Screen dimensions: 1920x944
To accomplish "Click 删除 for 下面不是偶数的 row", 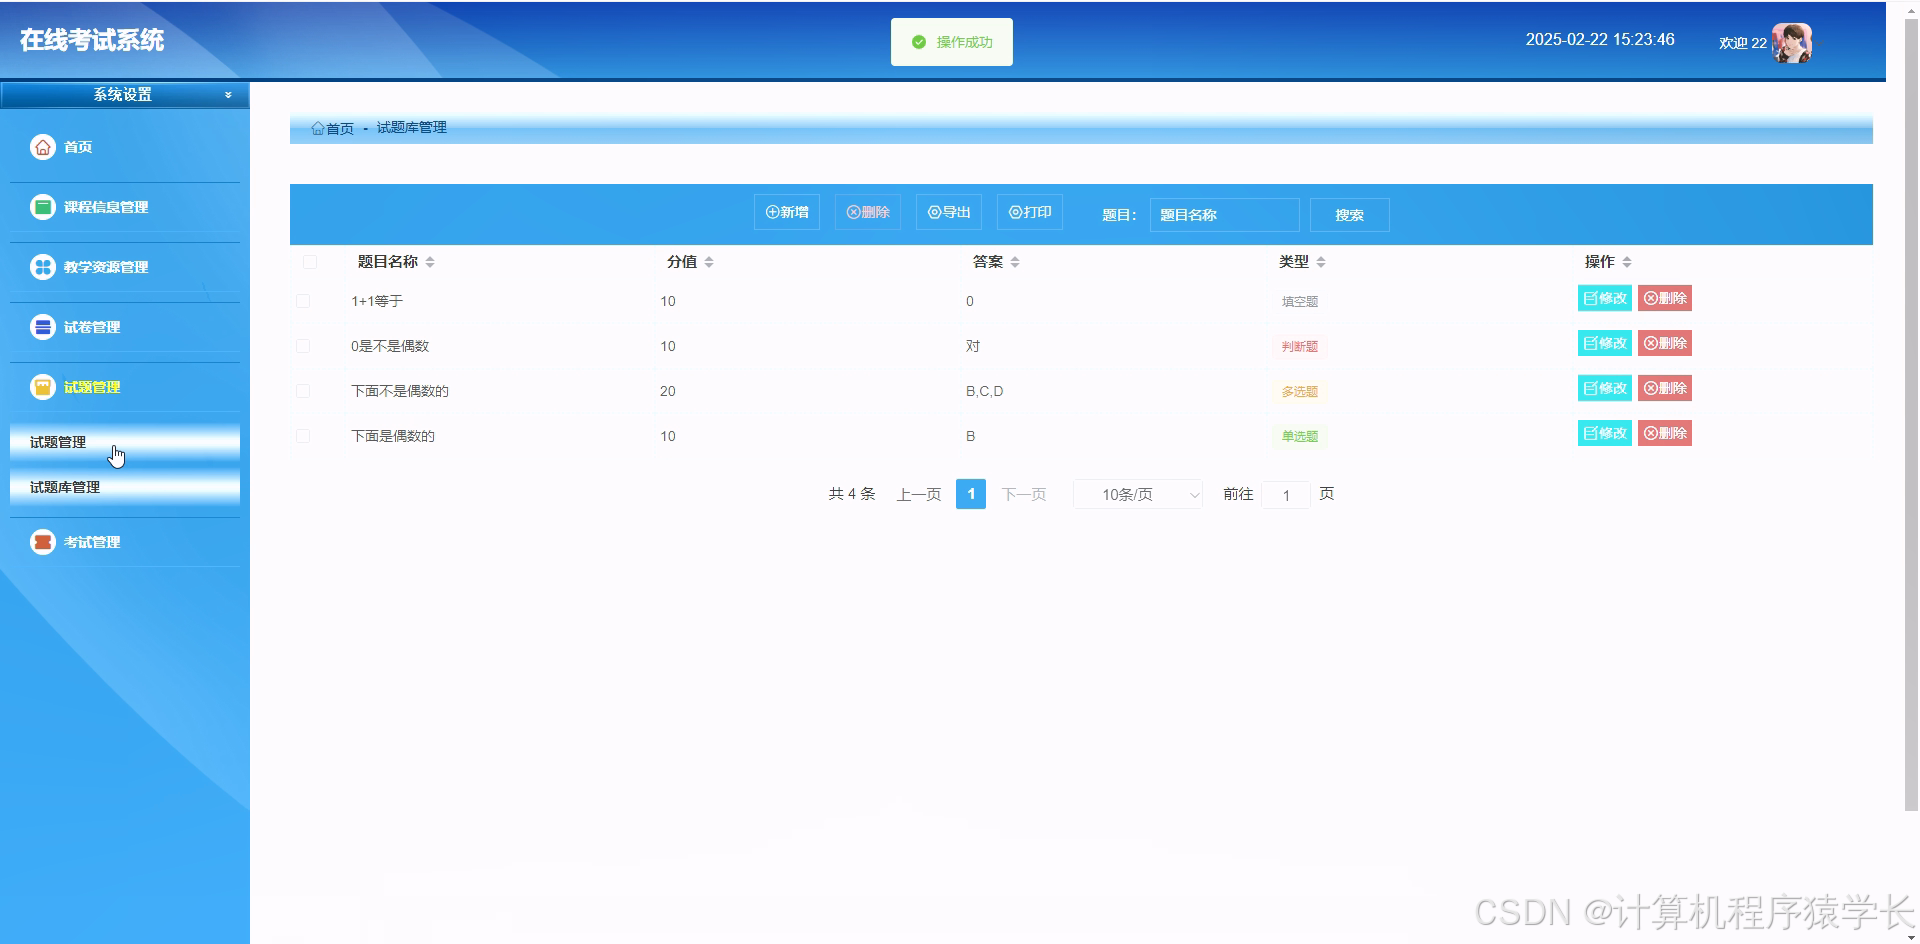I will 1665,388.
